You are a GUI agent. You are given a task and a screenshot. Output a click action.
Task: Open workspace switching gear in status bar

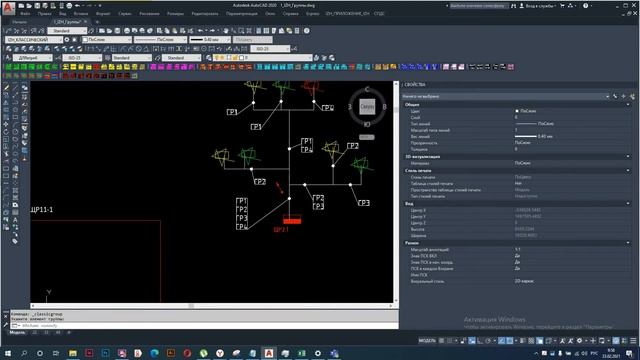[579, 340]
